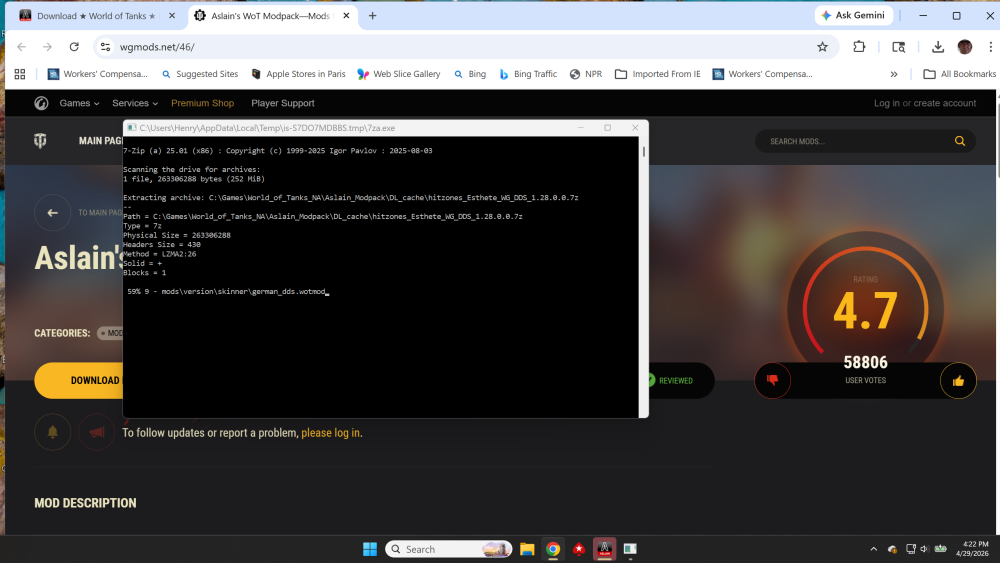Open Player Support in the navigation
The height and width of the screenshot is (563, 1000).
click(x=283, y=103)
